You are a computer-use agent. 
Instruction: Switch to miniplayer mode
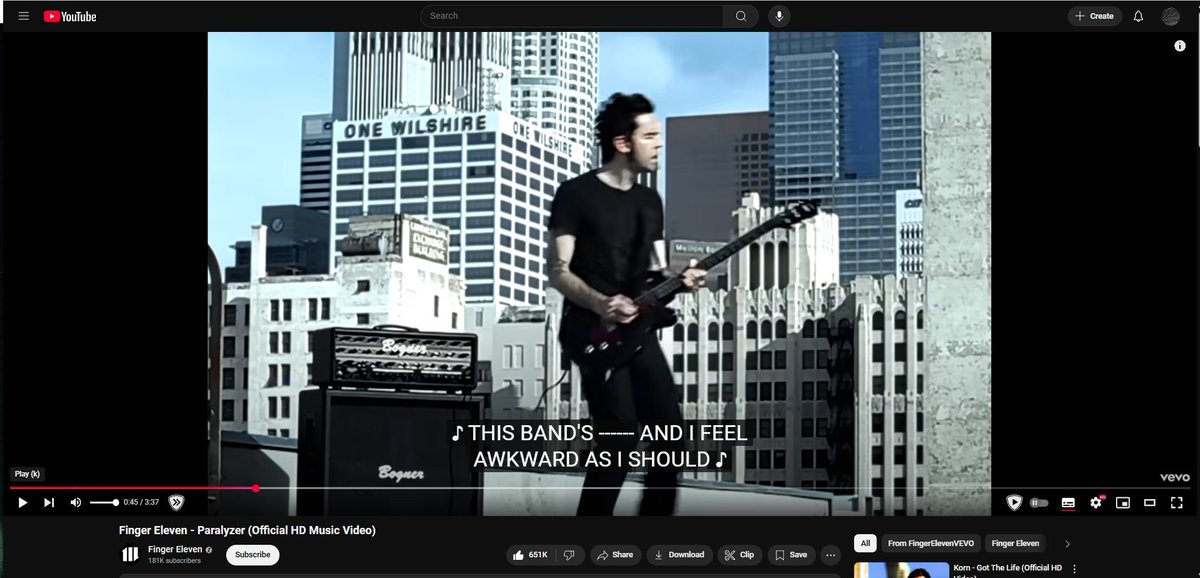1123,502
